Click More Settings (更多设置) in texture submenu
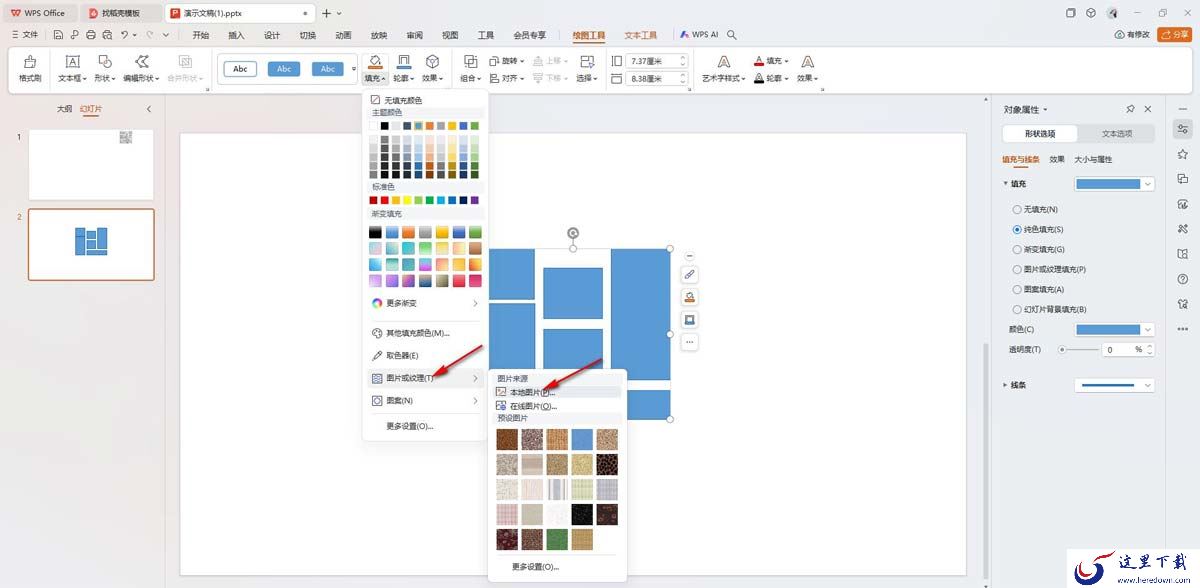The width and height of the screenshot is (1200, 588). point(536,566)
